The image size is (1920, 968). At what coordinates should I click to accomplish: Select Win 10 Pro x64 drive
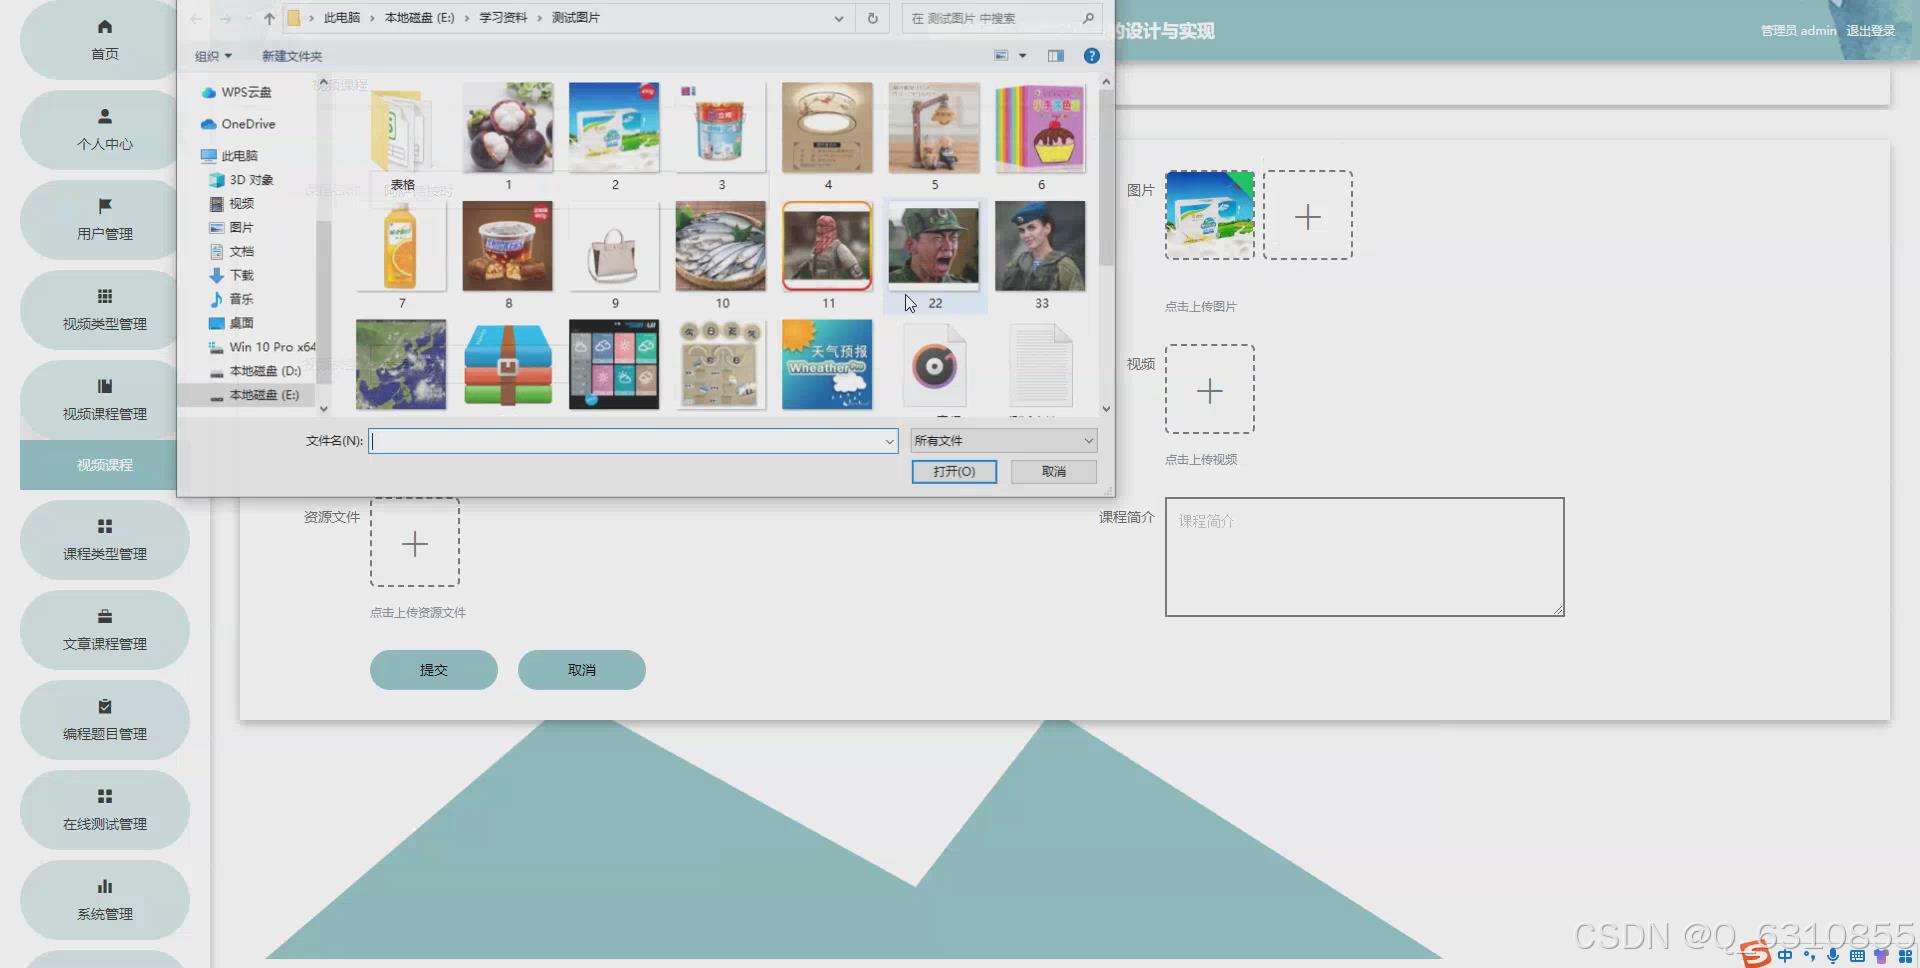(262, 347)
